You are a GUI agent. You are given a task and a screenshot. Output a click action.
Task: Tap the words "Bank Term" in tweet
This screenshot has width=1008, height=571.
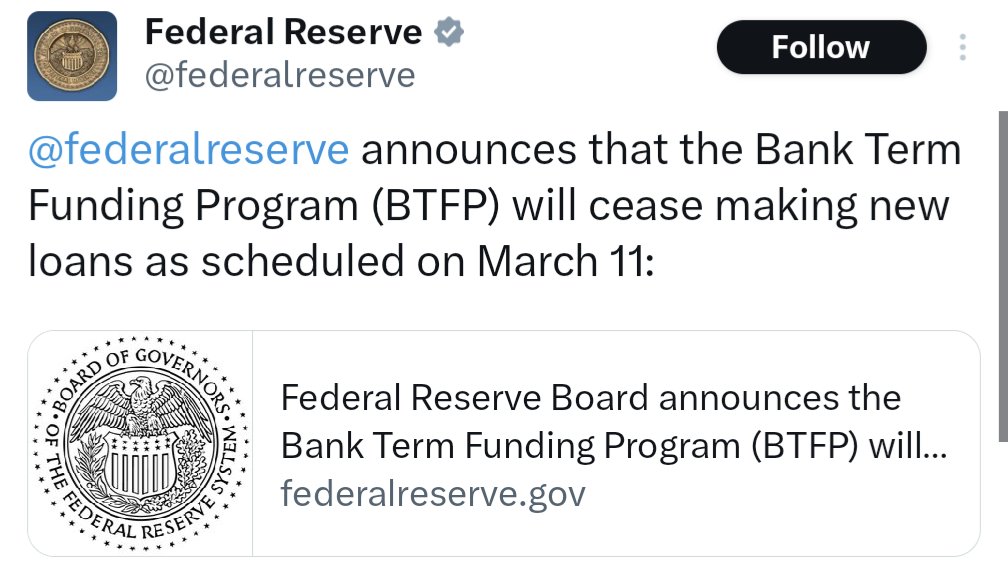click(858, 151)
